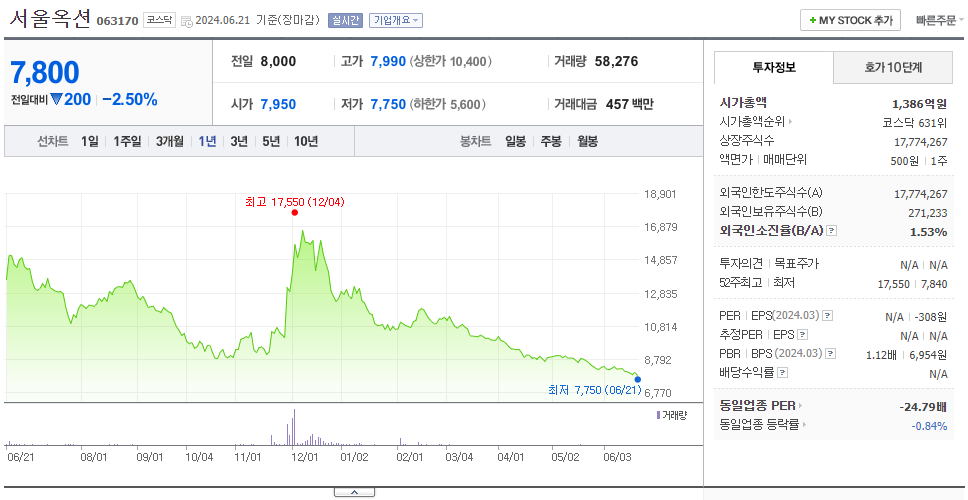Click the calendar icon before 2024.06.21
The height and width of the screenshot is (500, 968).
coord(187,21)
